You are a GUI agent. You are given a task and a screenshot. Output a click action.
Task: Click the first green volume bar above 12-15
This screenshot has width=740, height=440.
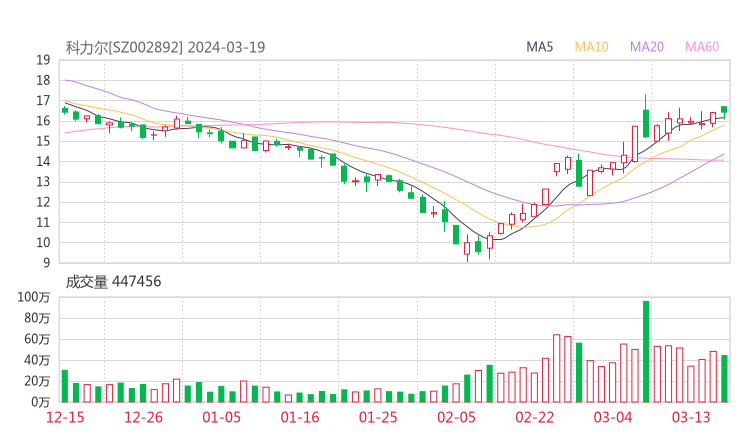[x=65, y=386]
